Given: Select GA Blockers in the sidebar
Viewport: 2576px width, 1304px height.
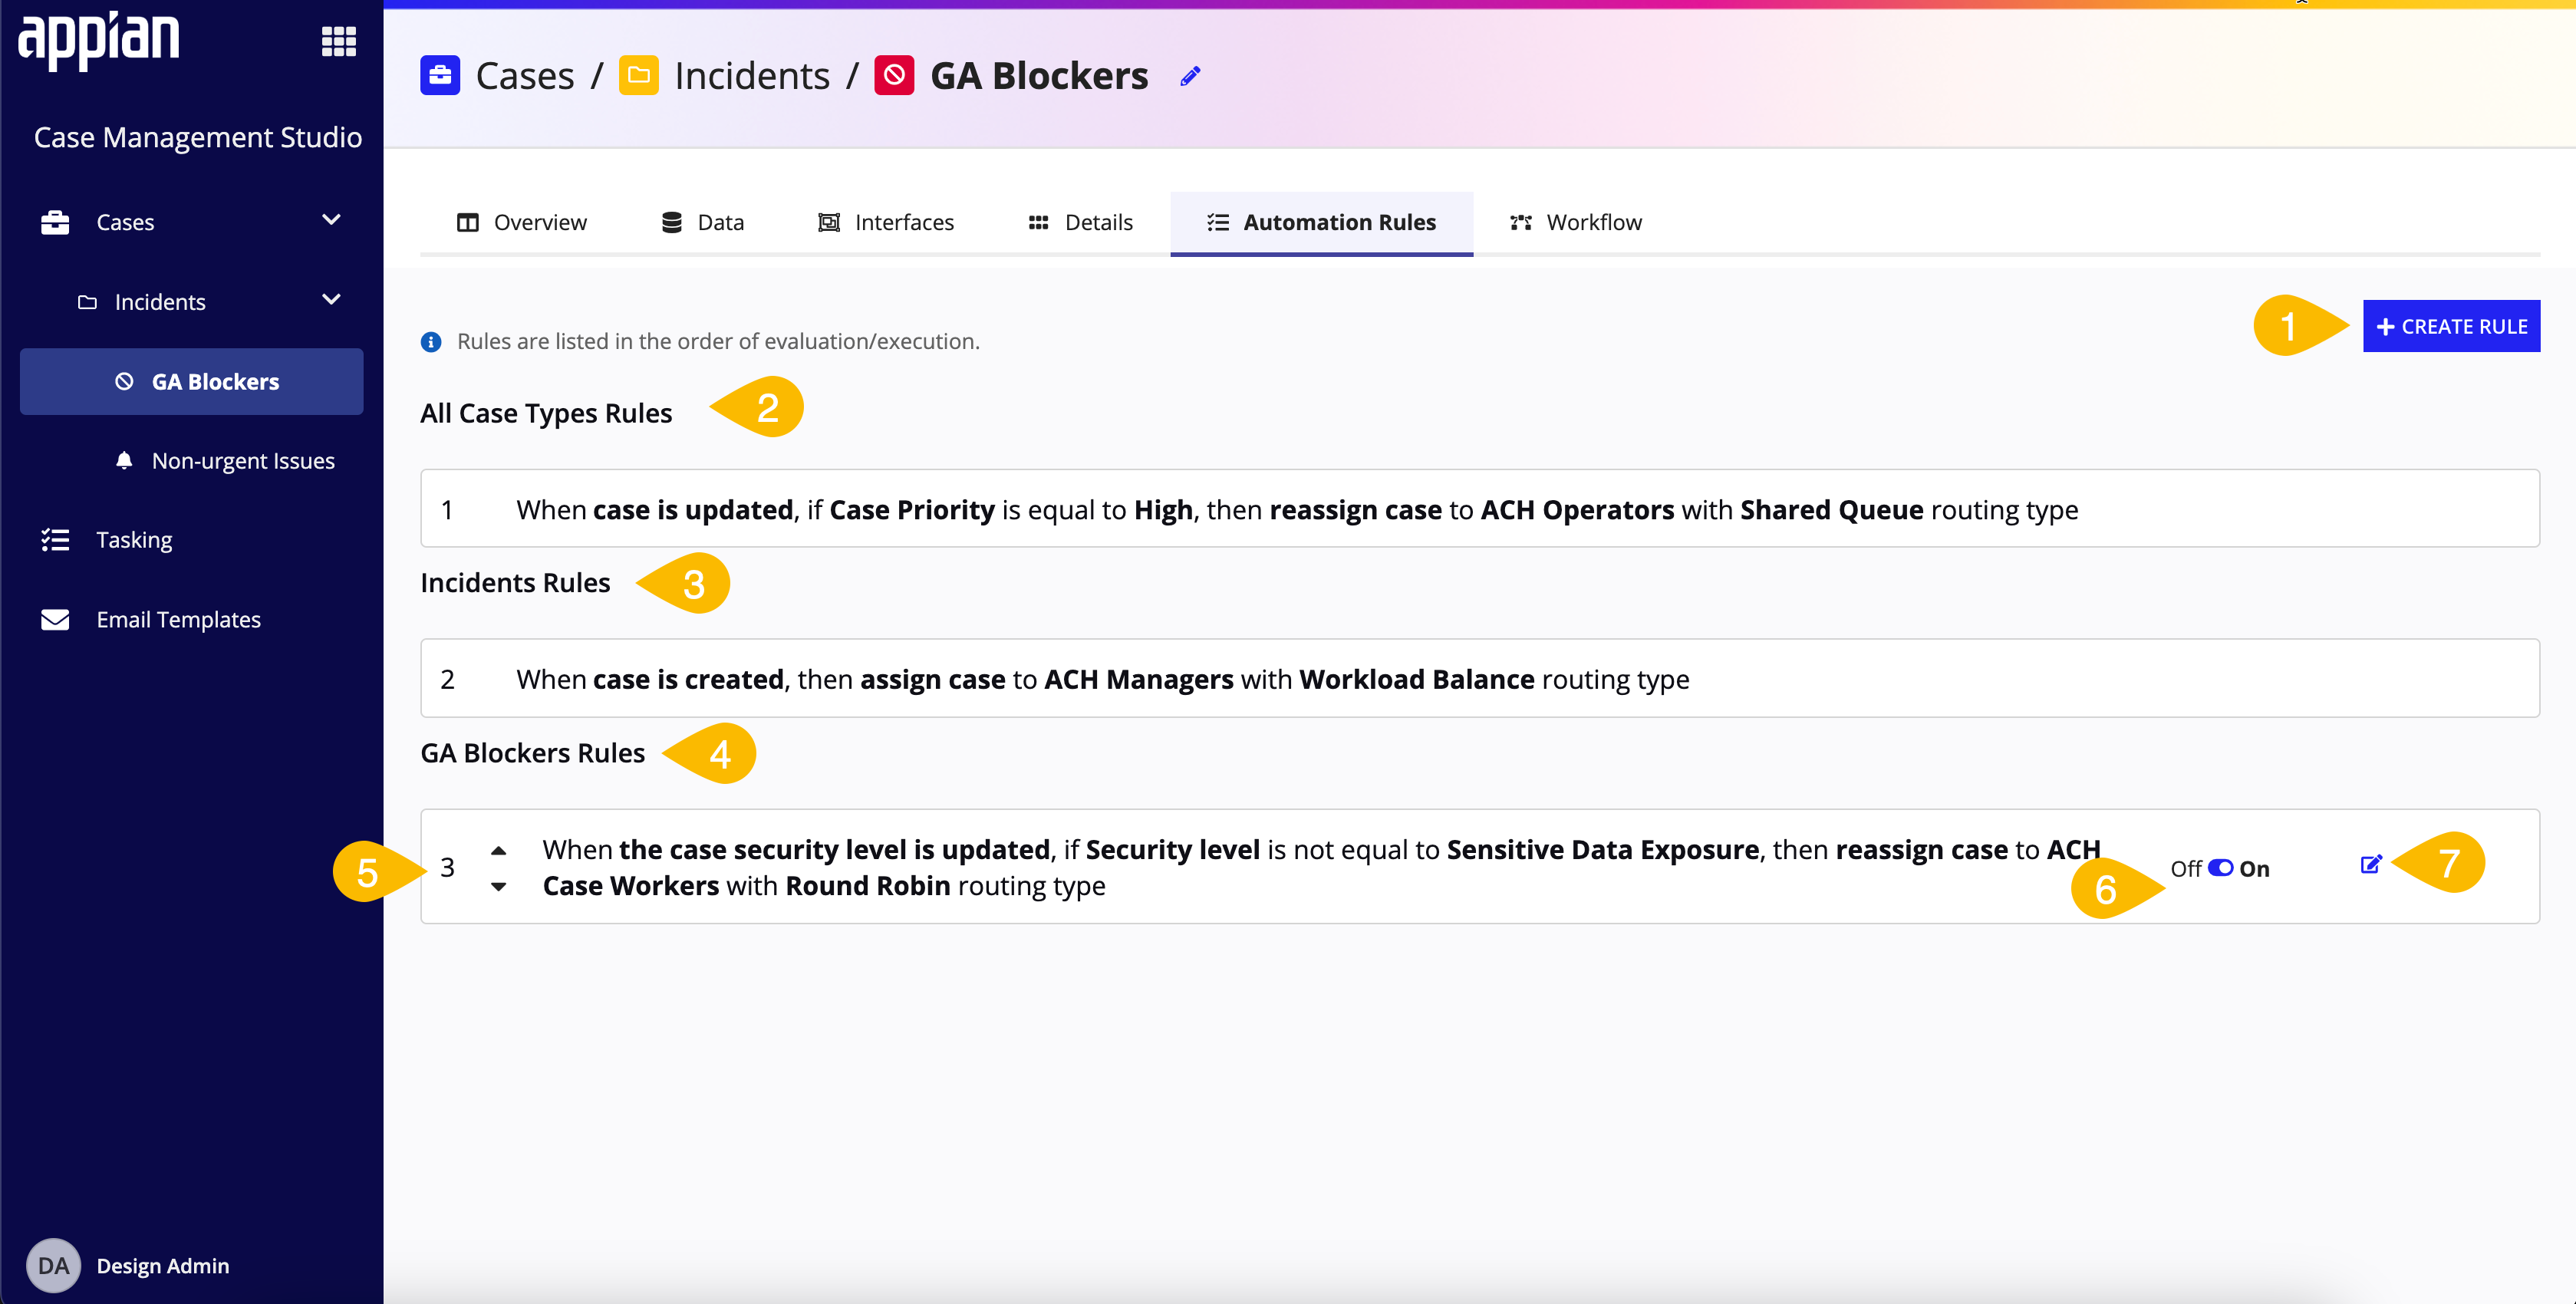Looking at the screenshot, I should (x=191, y=381).
